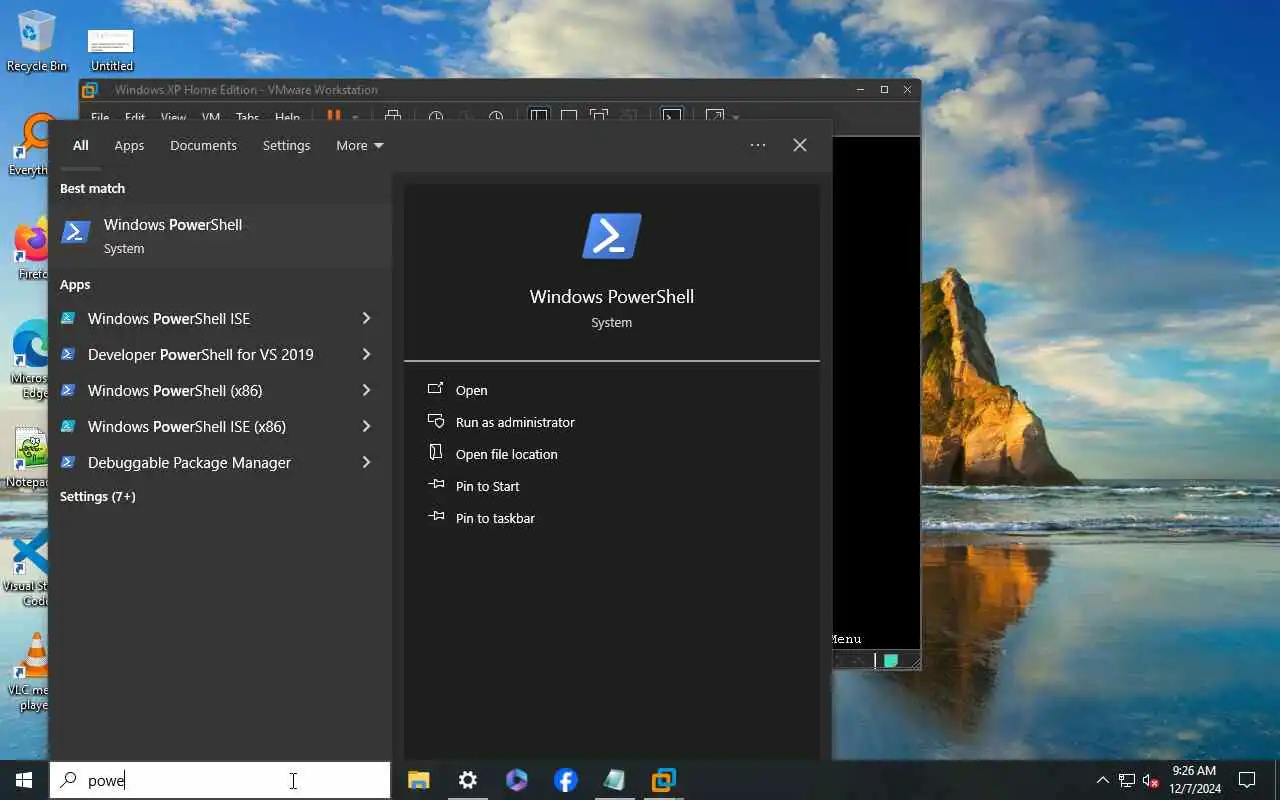Switch to the All search tab
1280x800 pixels.
(81, 145)
